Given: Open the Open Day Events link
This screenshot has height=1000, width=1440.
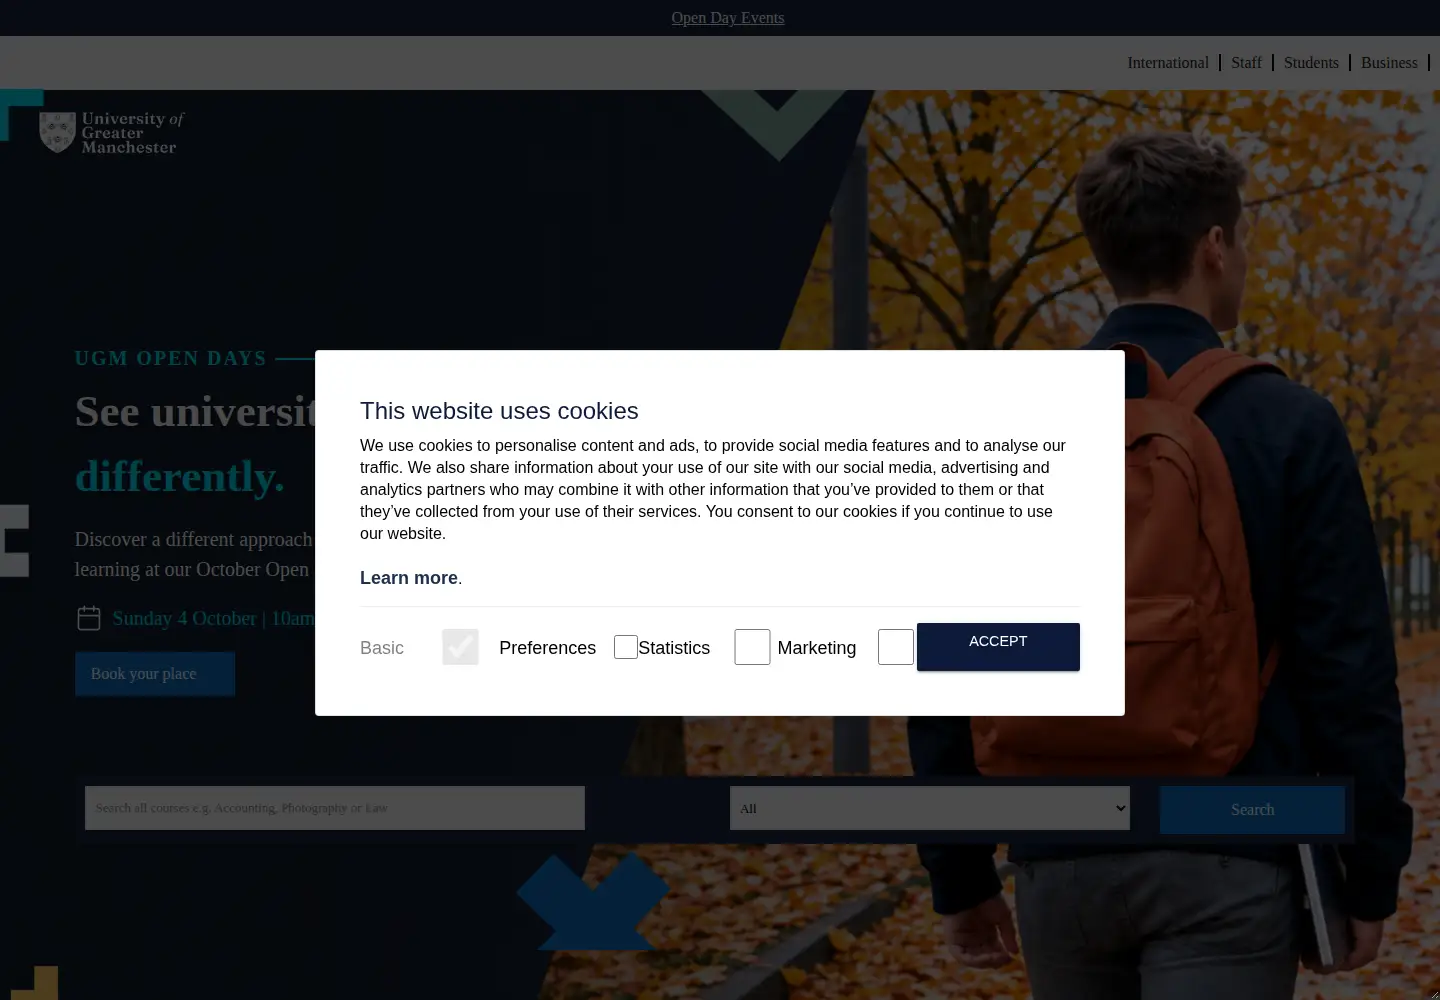Looking at the screenshot, I should point(728,18).
